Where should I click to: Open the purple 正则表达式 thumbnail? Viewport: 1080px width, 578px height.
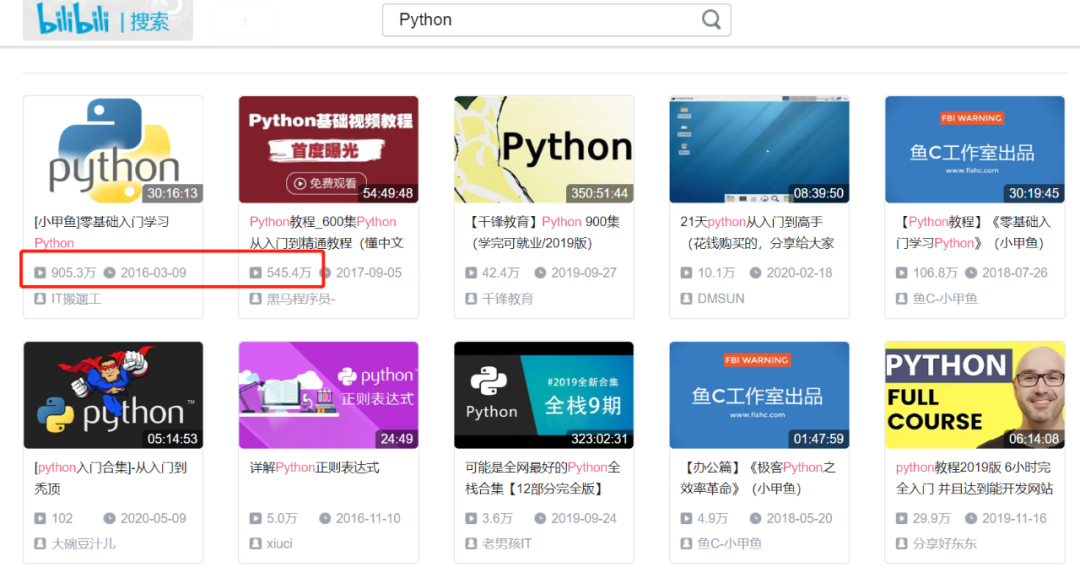tap(329, 395)
